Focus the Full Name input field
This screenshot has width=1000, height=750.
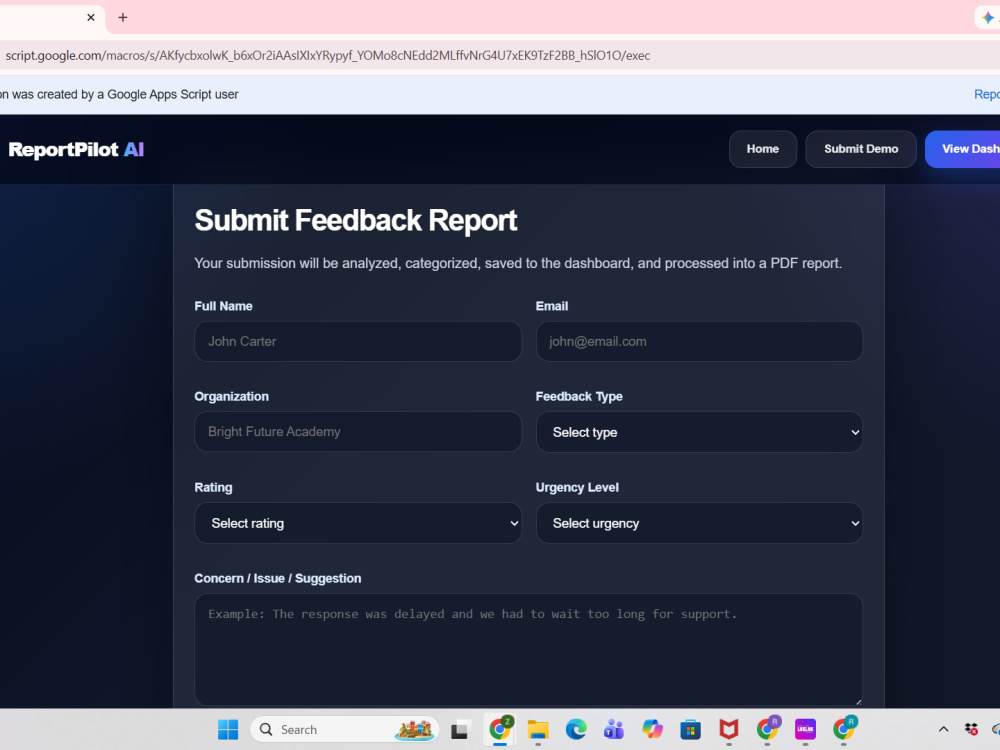click(358, 341)
